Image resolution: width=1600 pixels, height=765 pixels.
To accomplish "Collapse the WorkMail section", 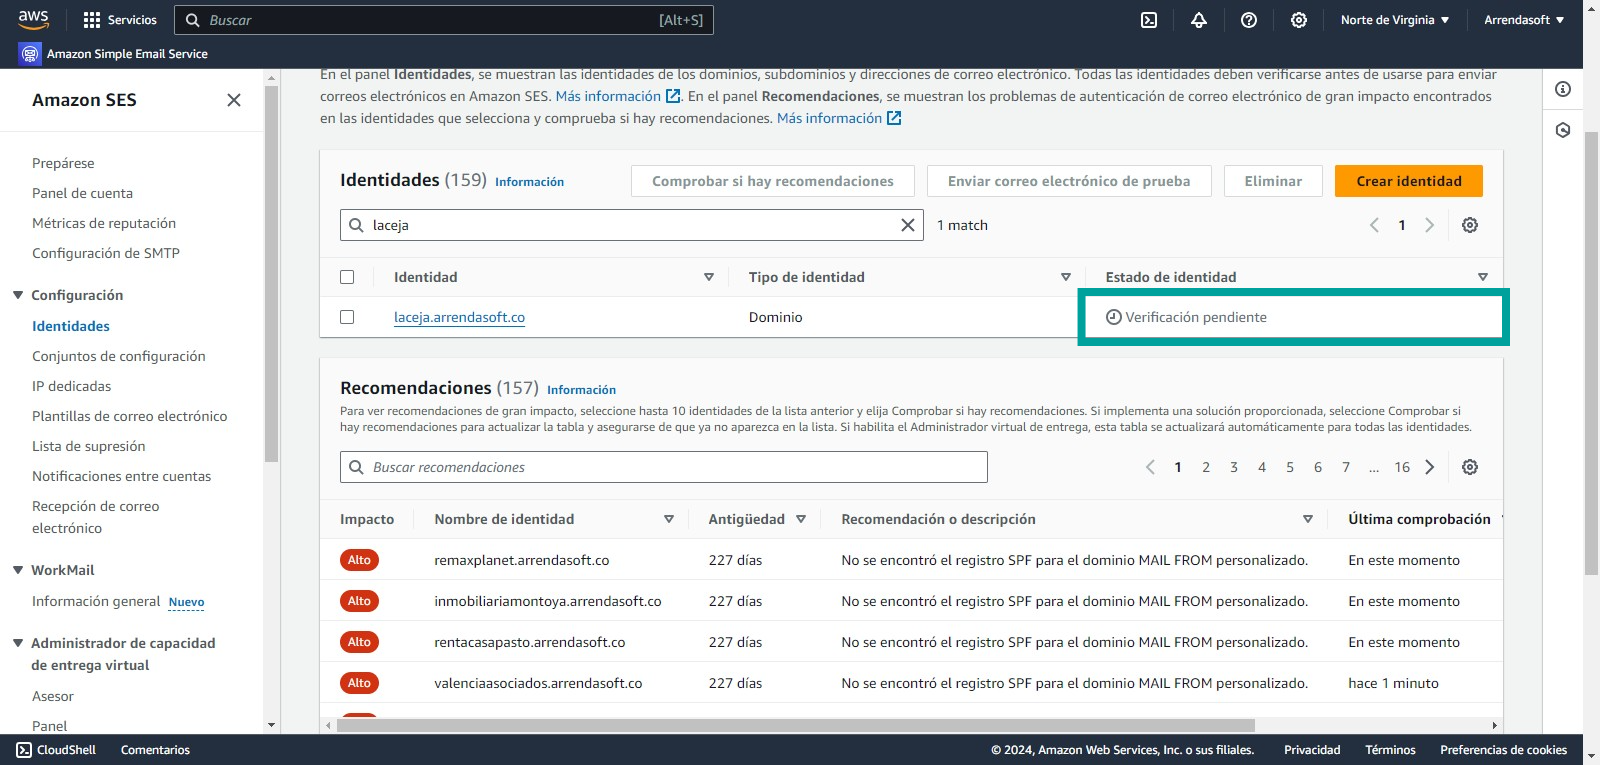I will click(x=18, y=570).
